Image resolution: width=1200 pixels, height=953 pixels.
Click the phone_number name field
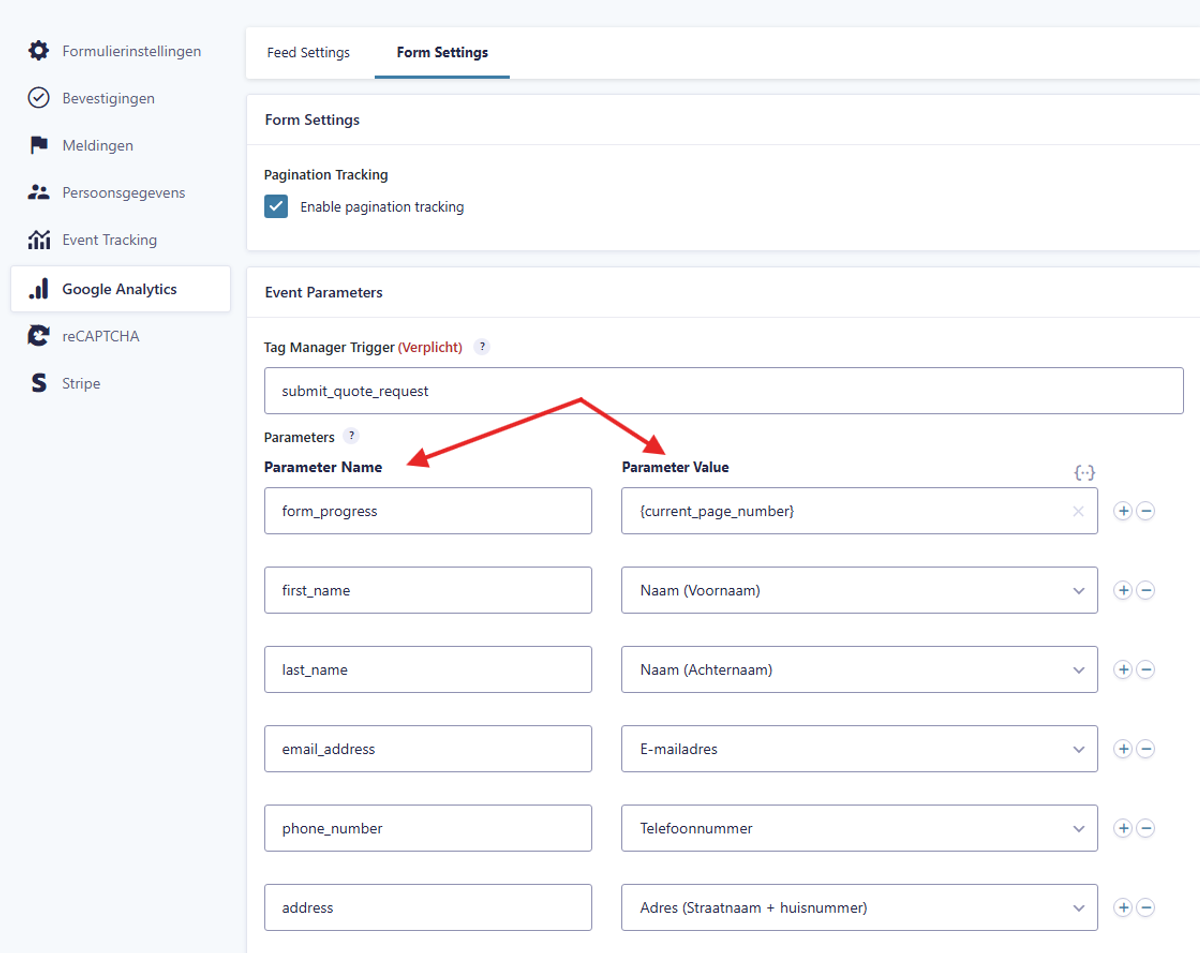click(x=428, y=828)
